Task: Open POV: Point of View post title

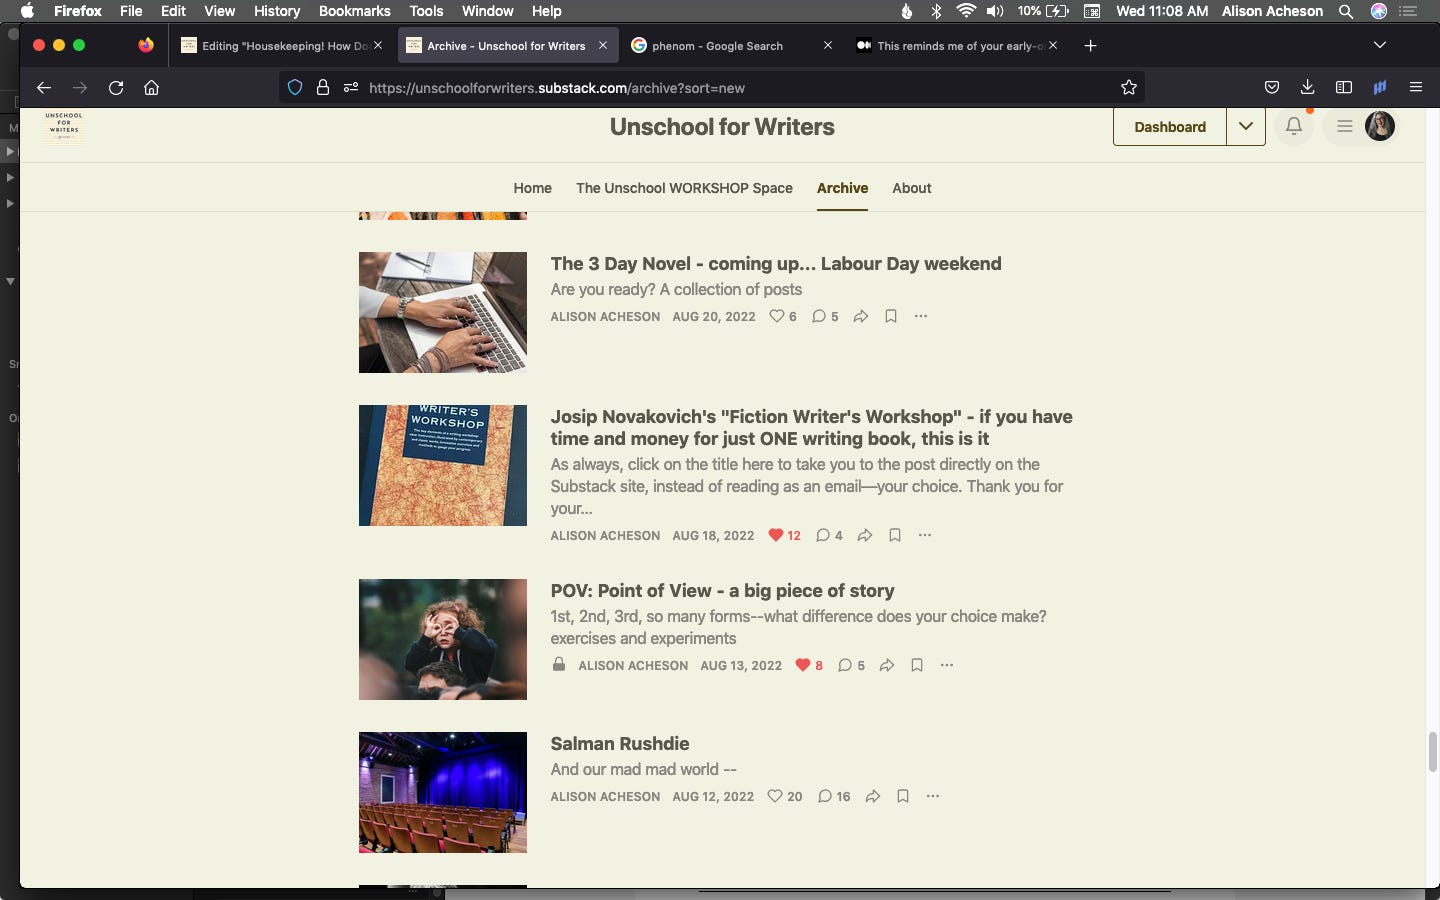Action: coord(722,591)
